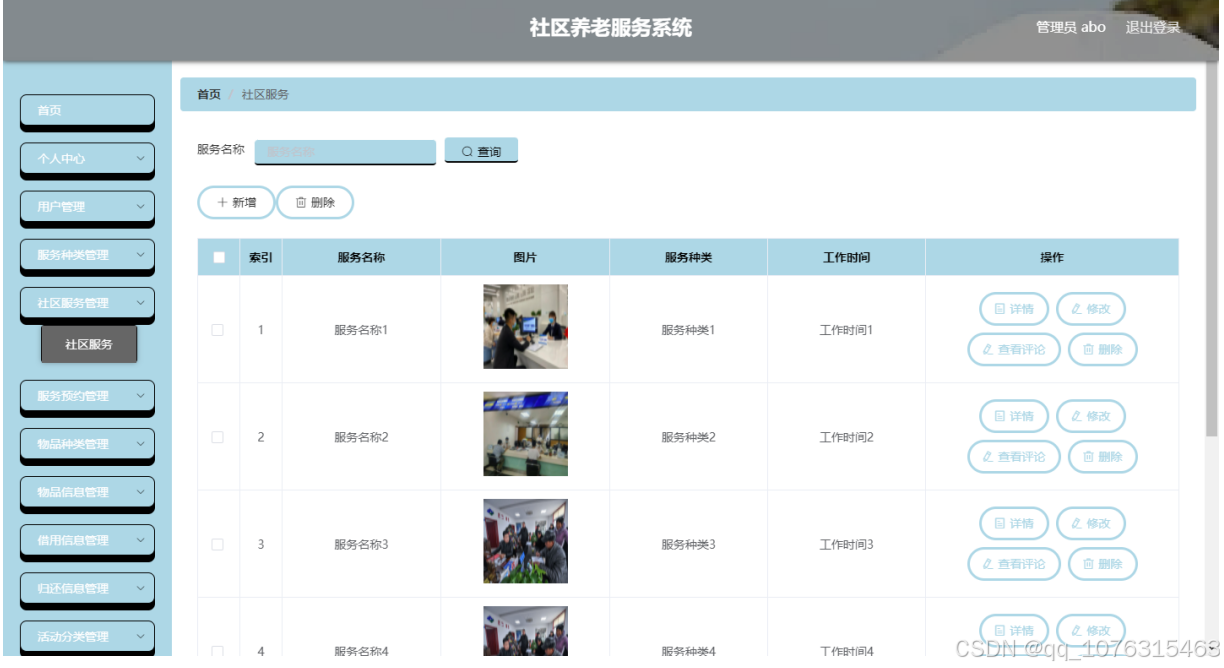
Task: Click the plus icon on 新增 button
Action: tap(222, 202)
